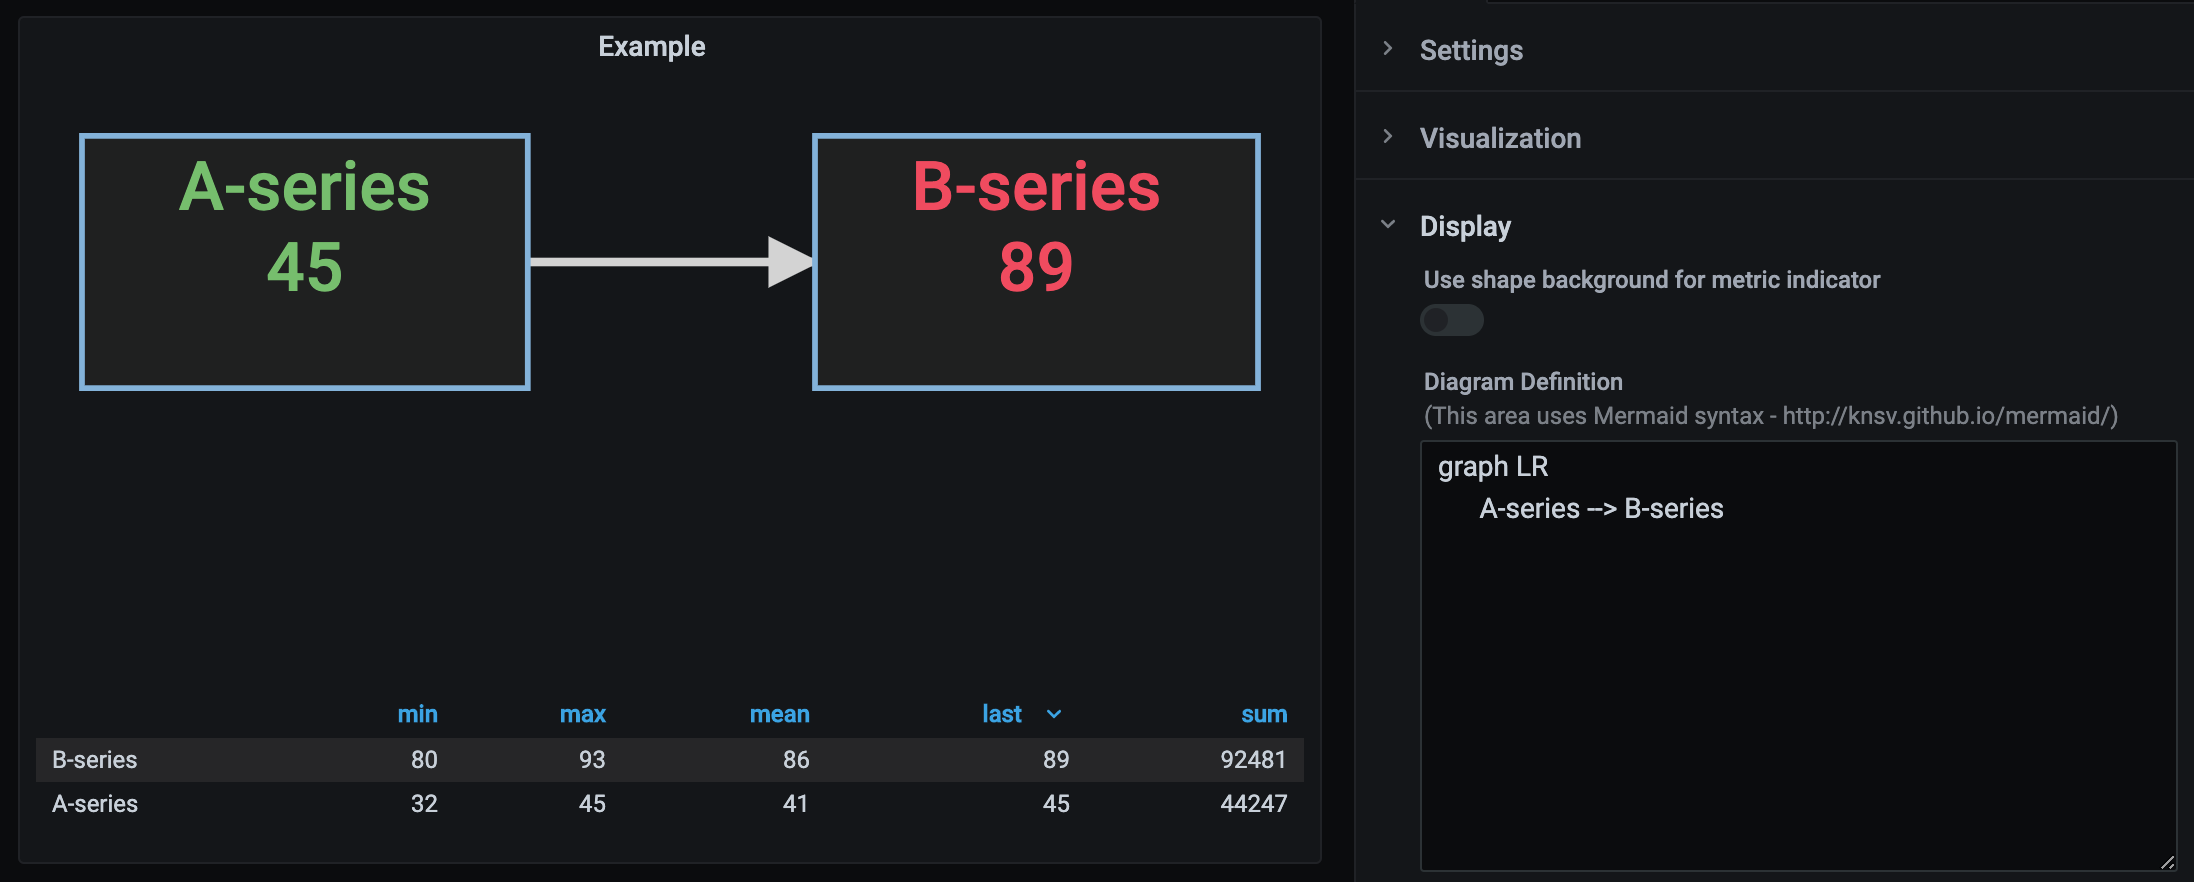Click the A-series legend row label
This screenshot has width=2194, height=882.
[95, 804]
